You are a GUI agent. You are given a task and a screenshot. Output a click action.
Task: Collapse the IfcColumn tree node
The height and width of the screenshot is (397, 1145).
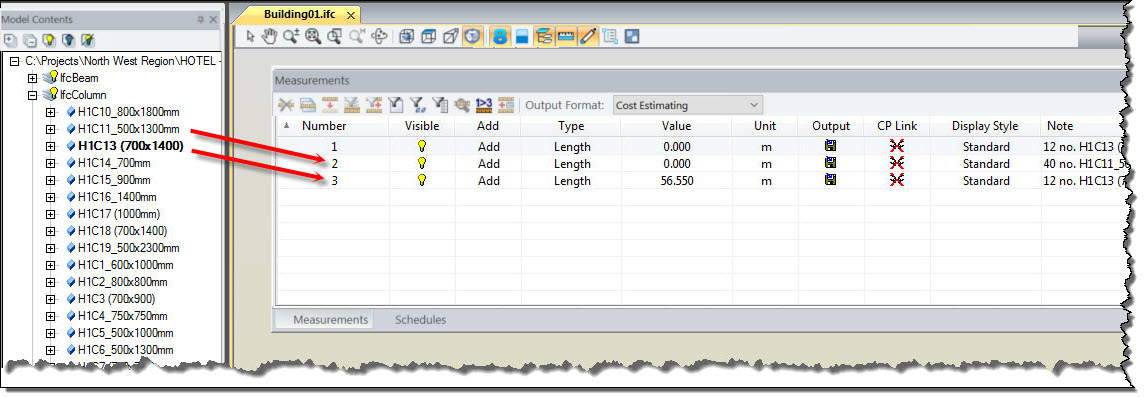click(x=32, y=95)
